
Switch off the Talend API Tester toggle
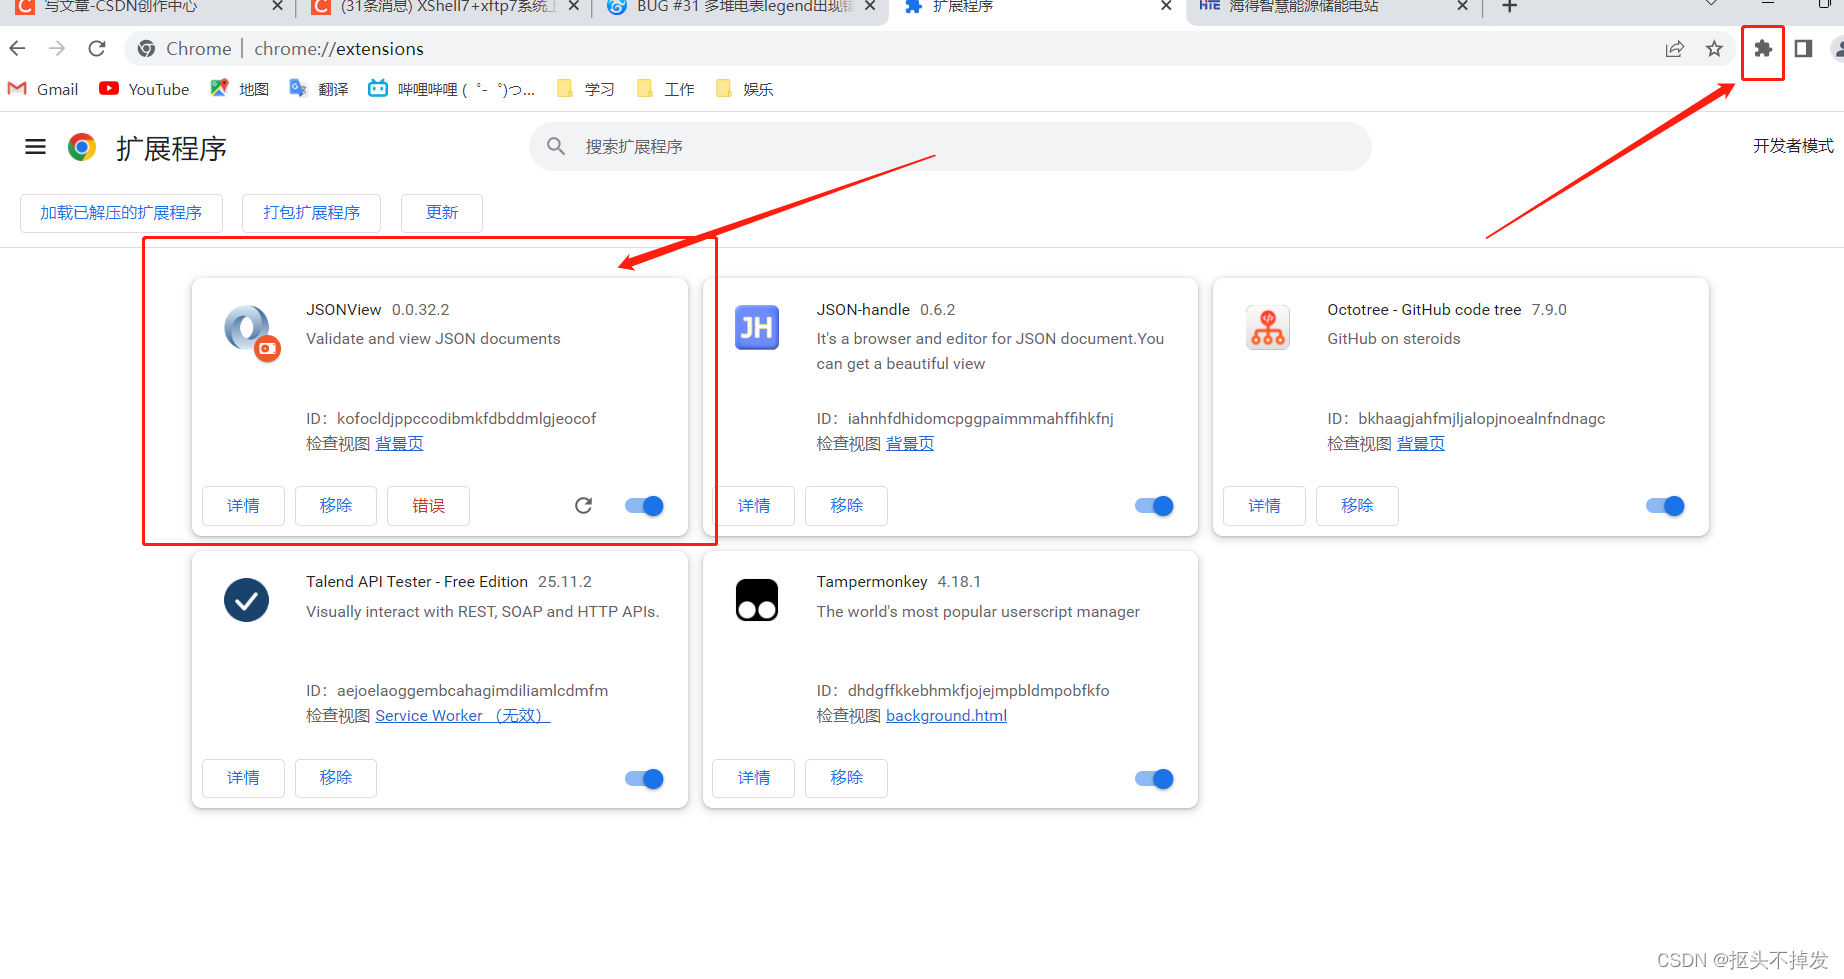pos(644,778)
